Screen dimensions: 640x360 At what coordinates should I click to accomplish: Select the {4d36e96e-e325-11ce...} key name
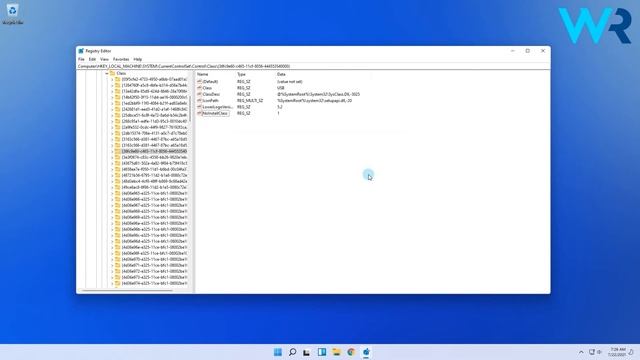click(154, 247)
